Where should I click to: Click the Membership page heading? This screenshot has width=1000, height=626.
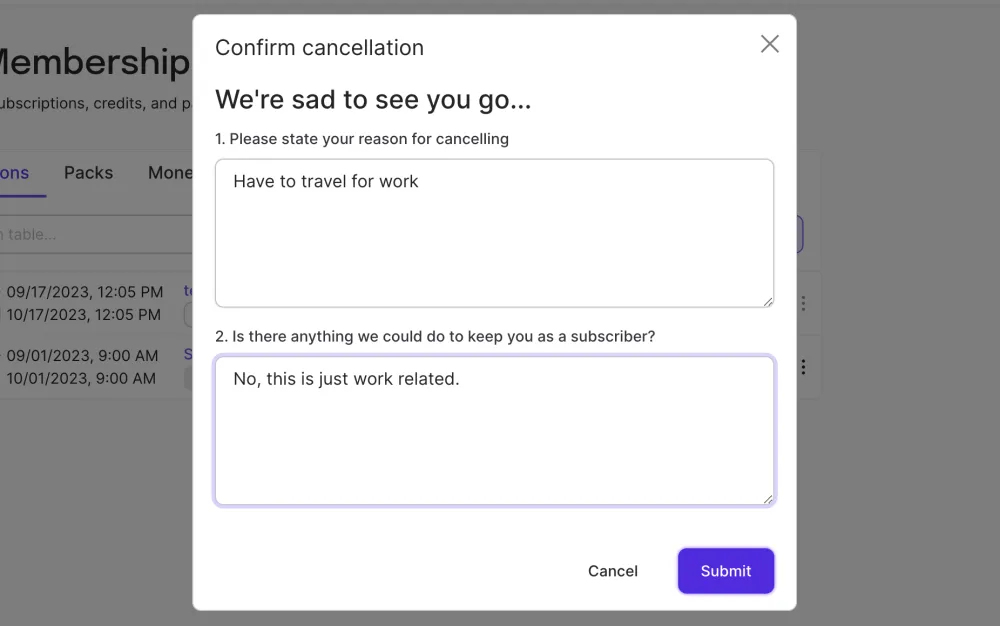pos(93,62)
